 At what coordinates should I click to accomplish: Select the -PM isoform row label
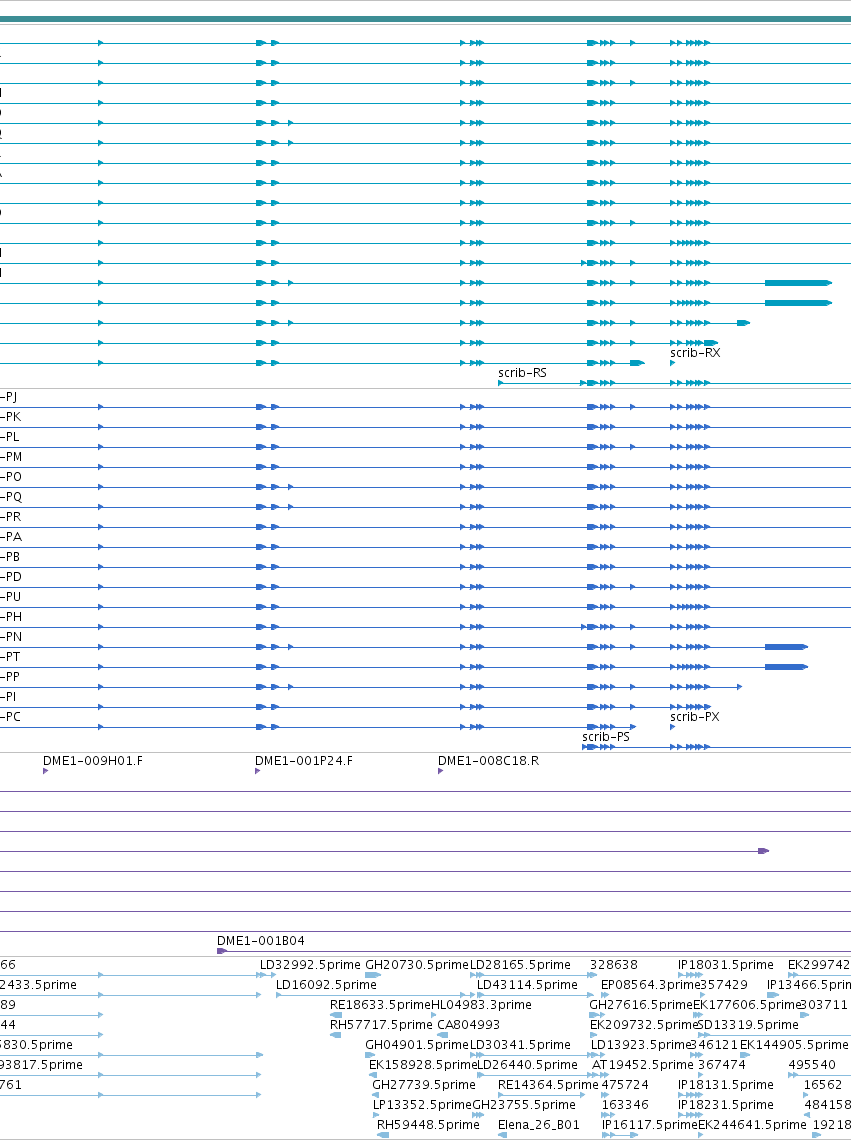(11, 457)
